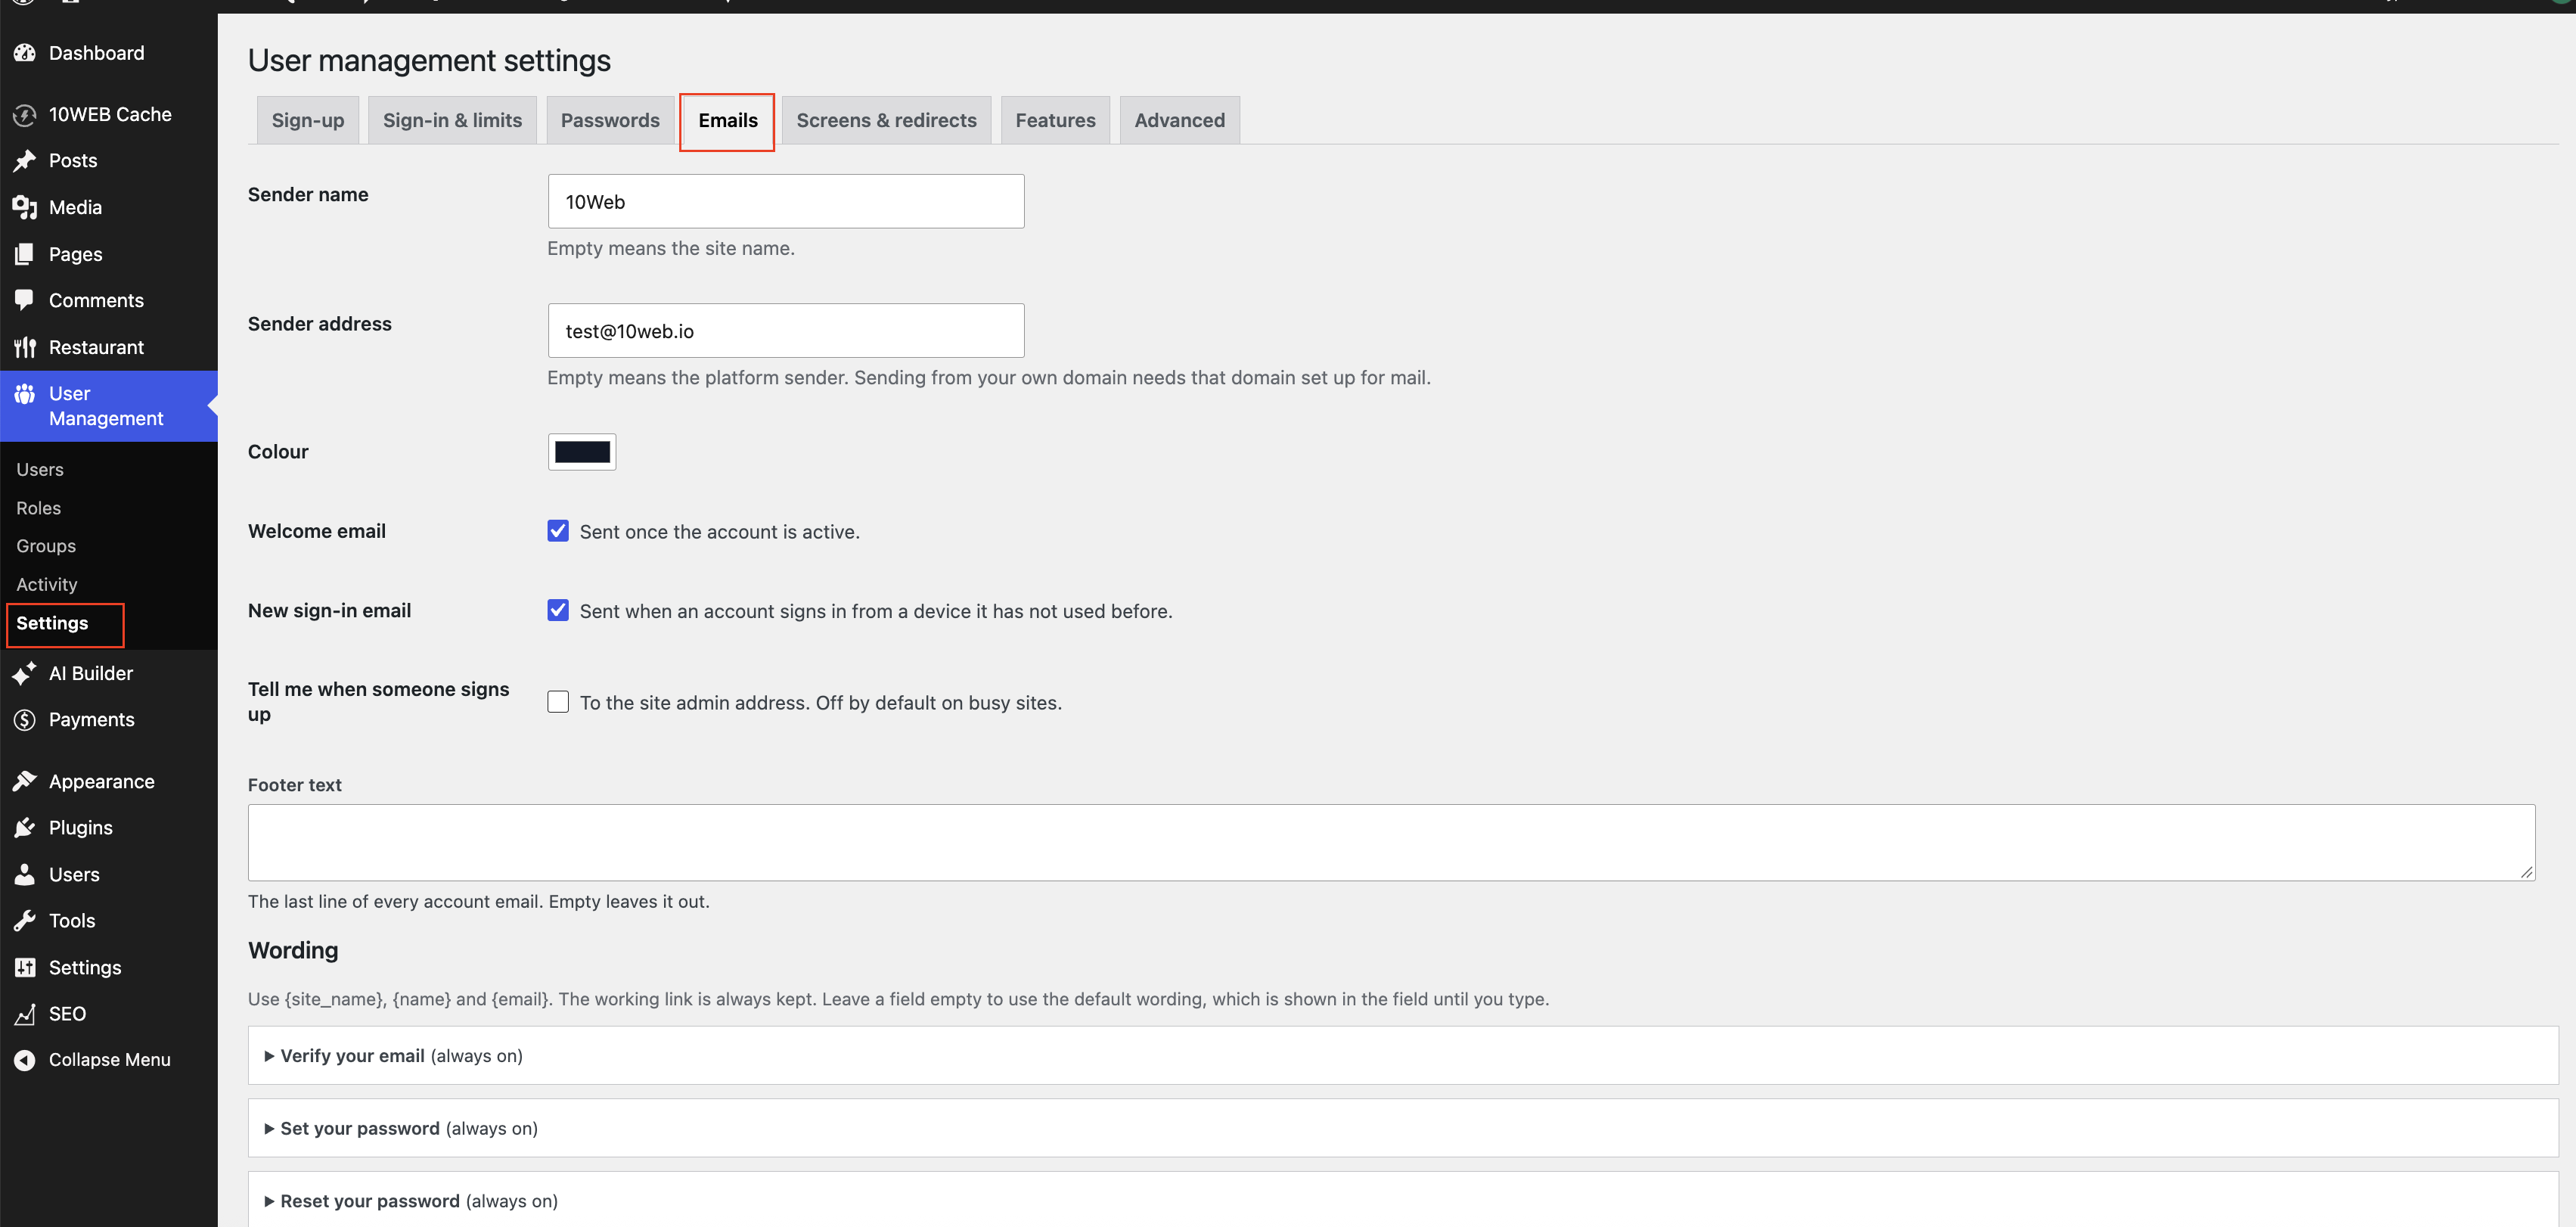This screenshot has width=2576, height=1227.
Task: Click the Media library icon
Action: [x=25, y=208]
